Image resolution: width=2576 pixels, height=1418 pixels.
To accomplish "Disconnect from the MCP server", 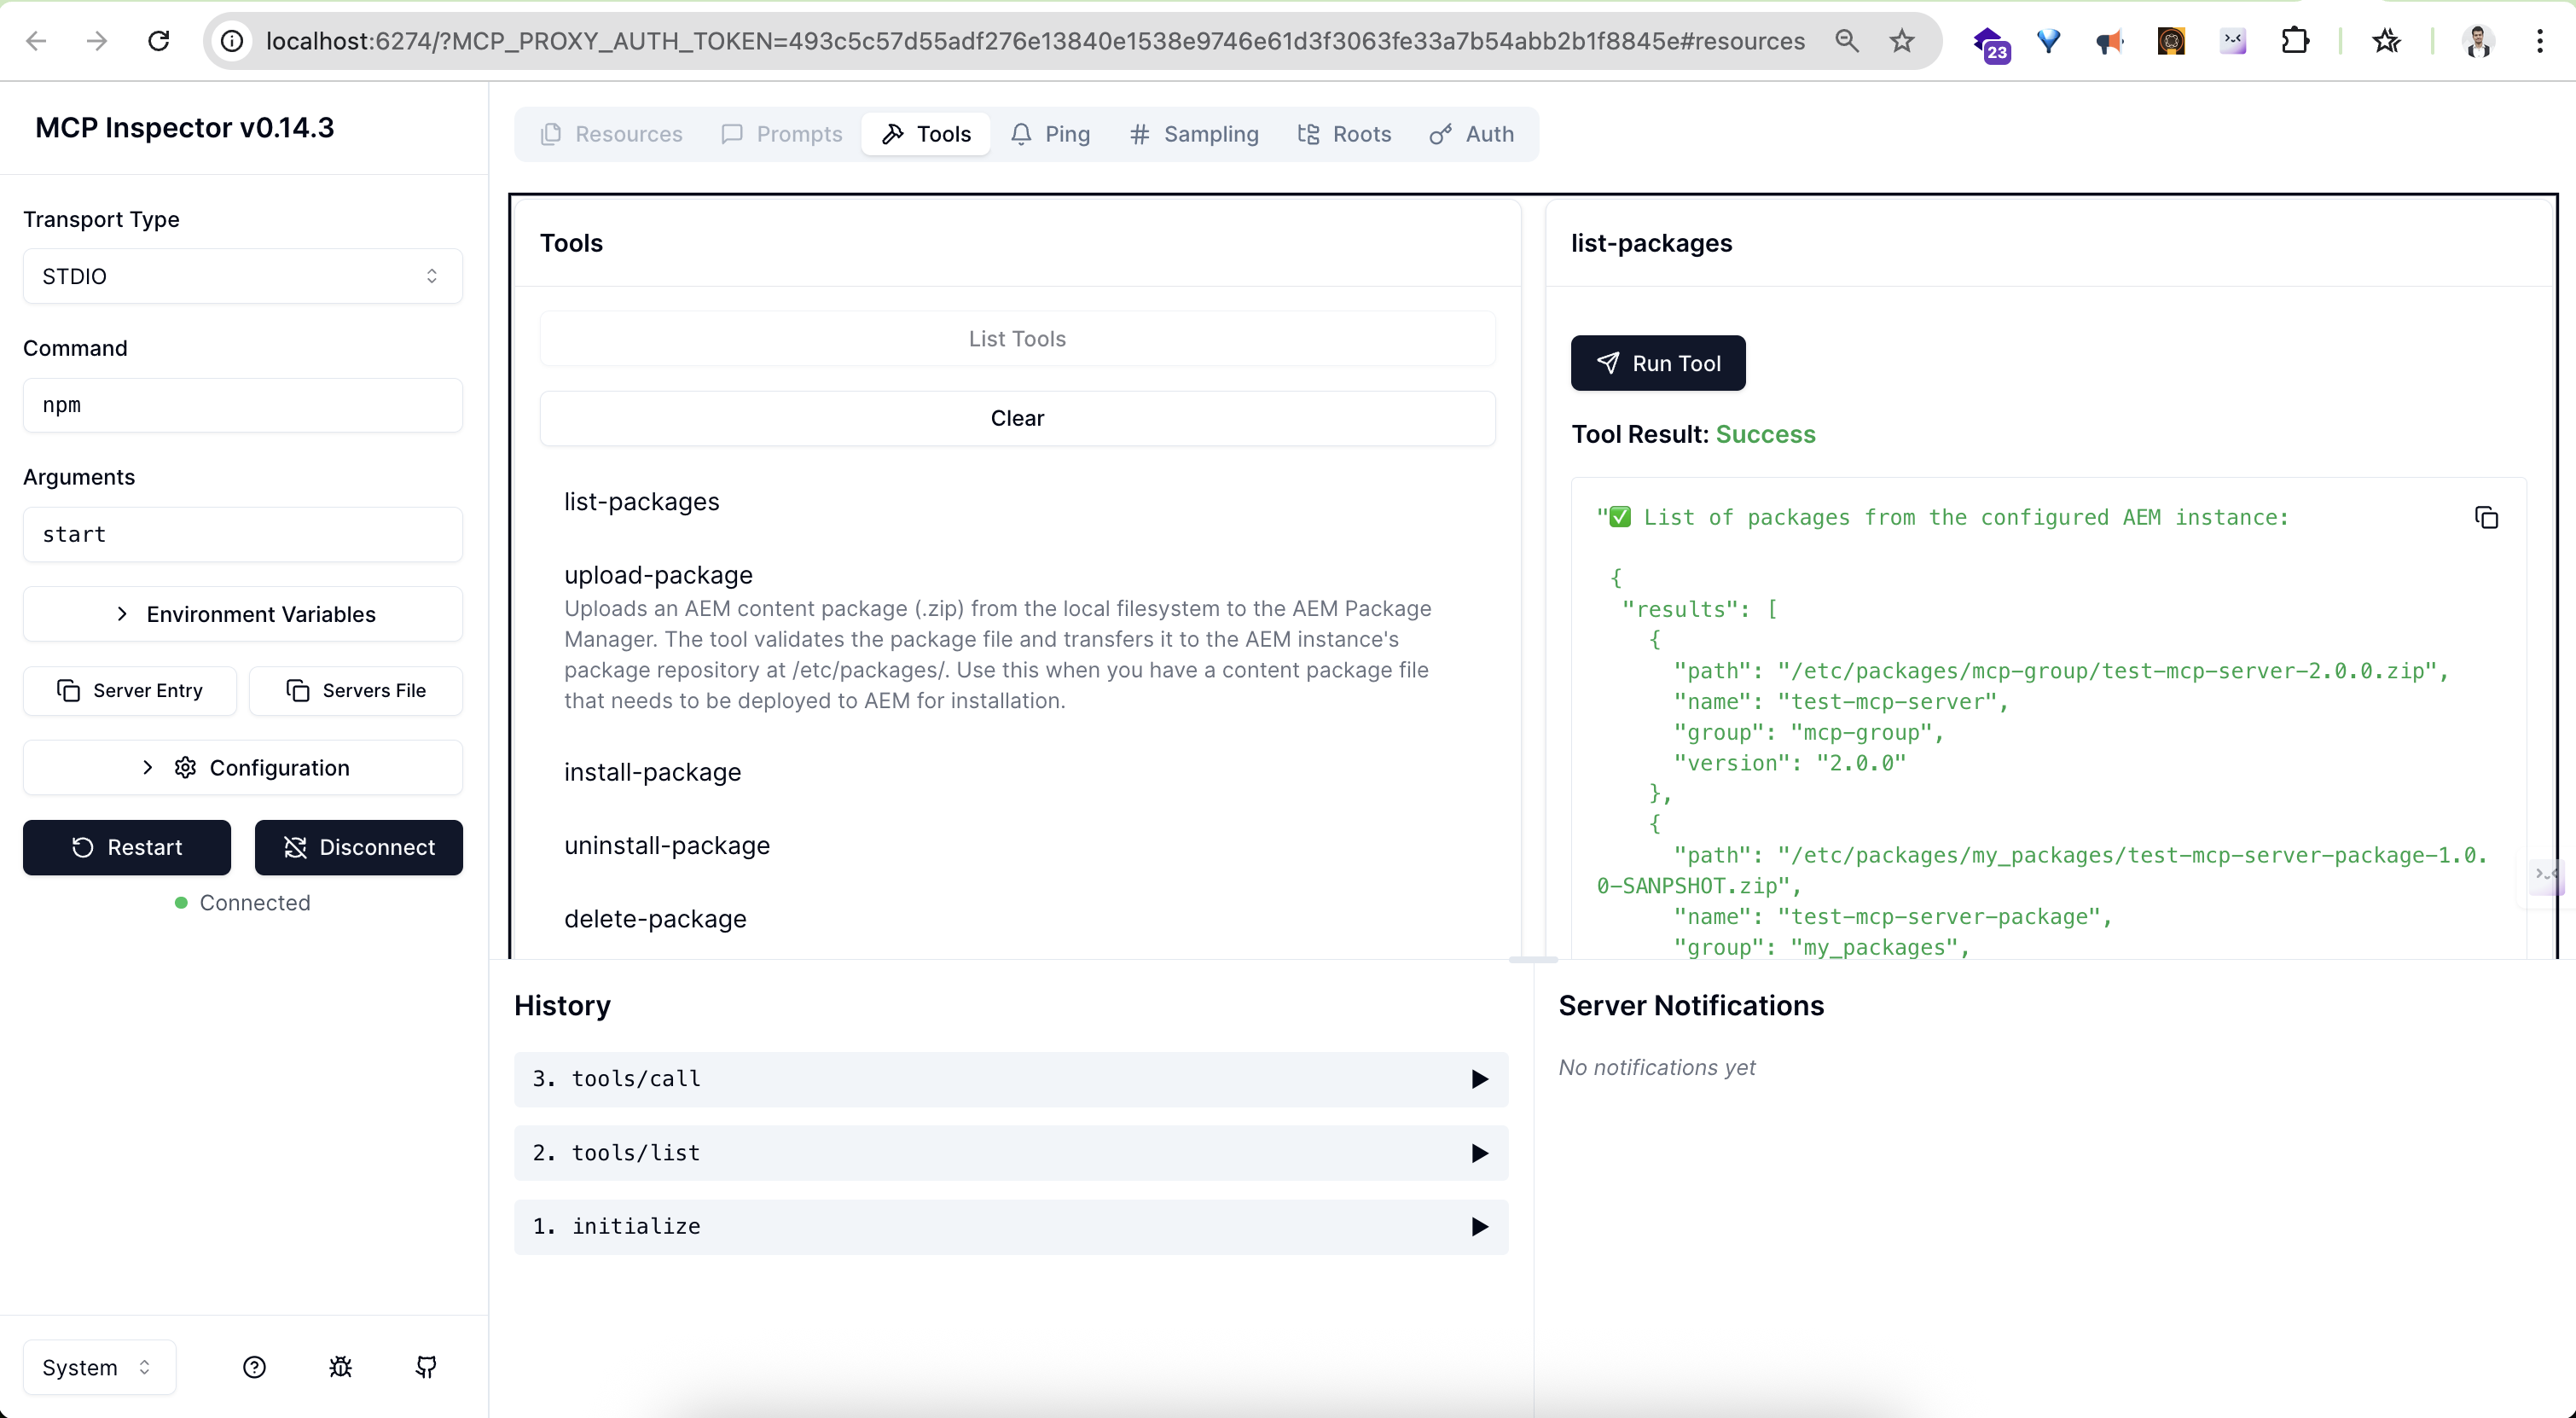I will click(x=358, y=847).
